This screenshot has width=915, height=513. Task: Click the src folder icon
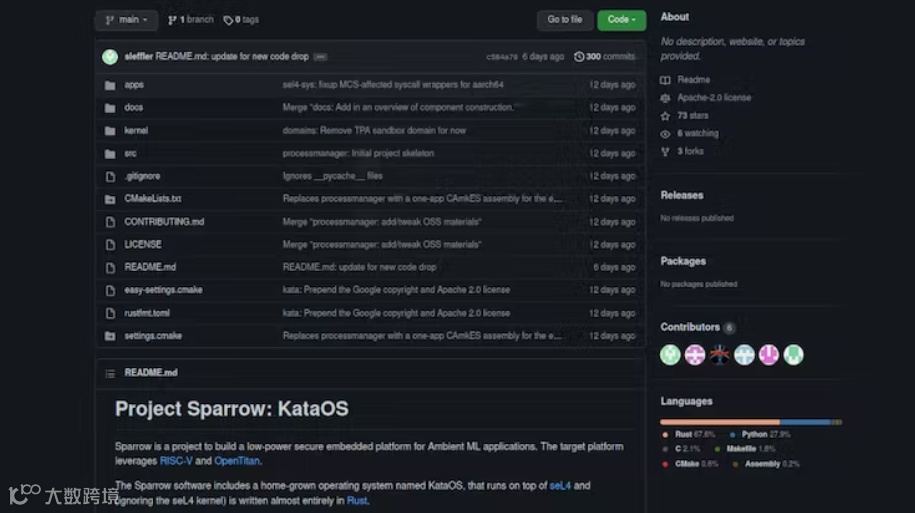pyautogui.click(x=110, y=154)
